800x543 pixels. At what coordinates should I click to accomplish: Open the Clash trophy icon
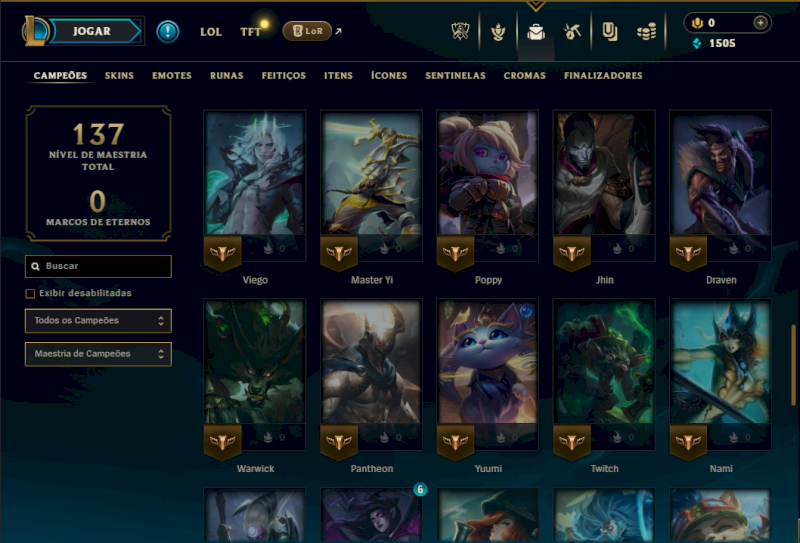pyautogui.click(x=460, y=32)
